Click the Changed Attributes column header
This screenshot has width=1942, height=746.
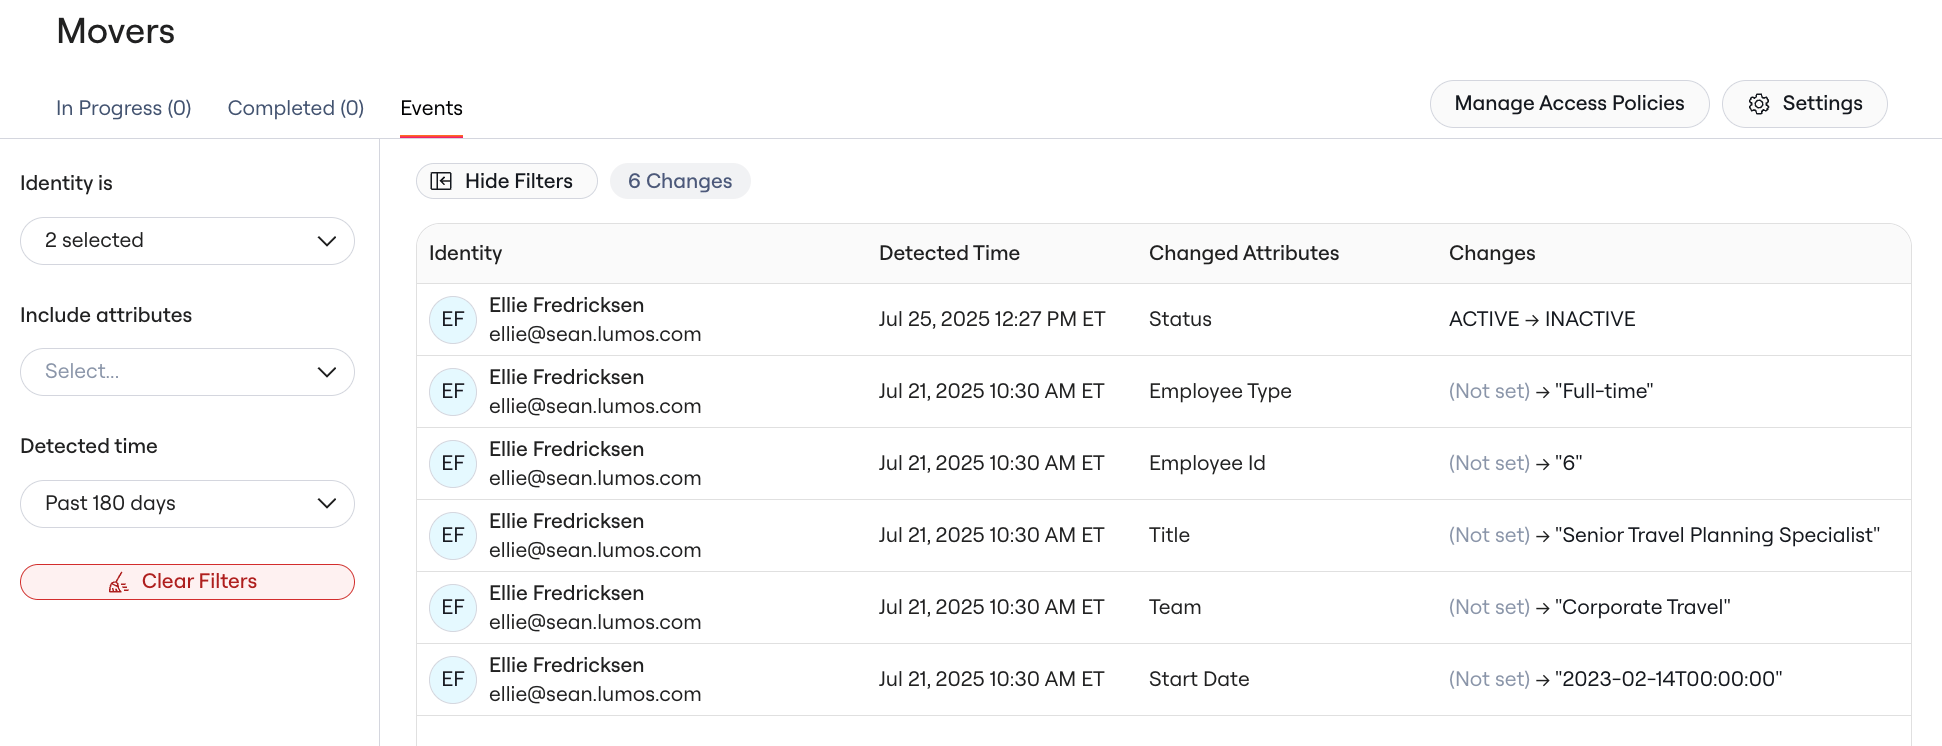(x=1244, y=253)
